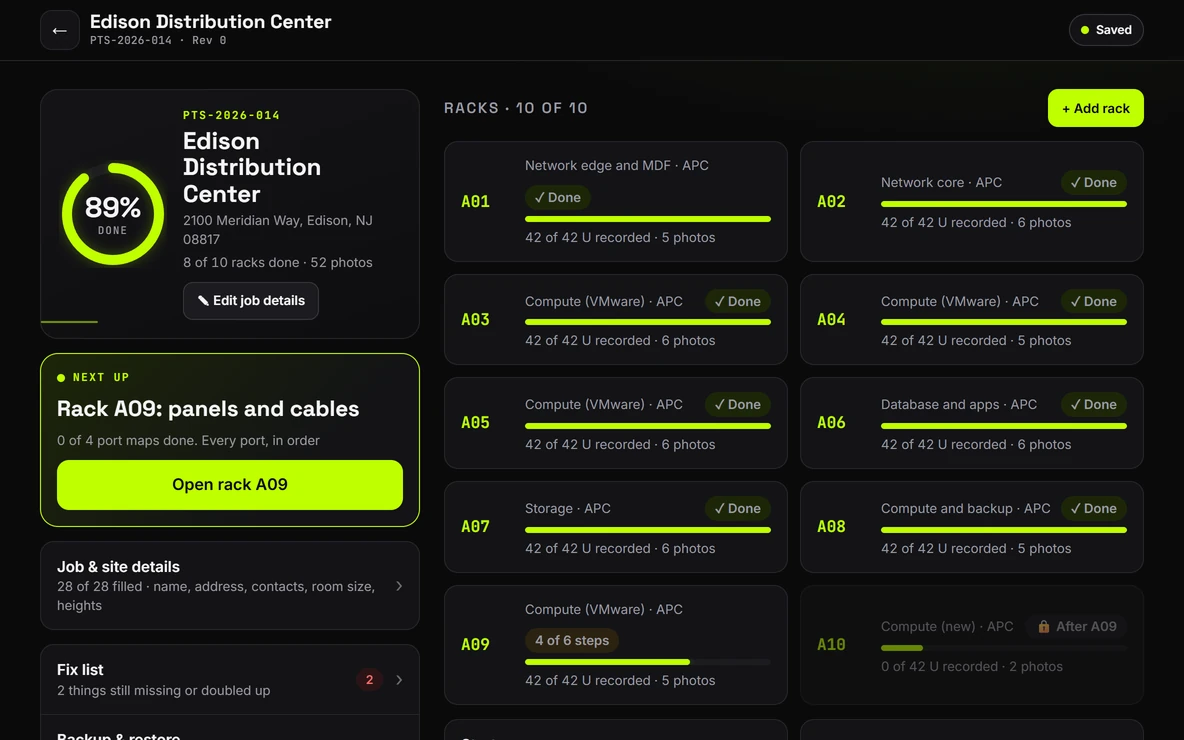Click 'Database and apps · APC' text

(958, 405)
